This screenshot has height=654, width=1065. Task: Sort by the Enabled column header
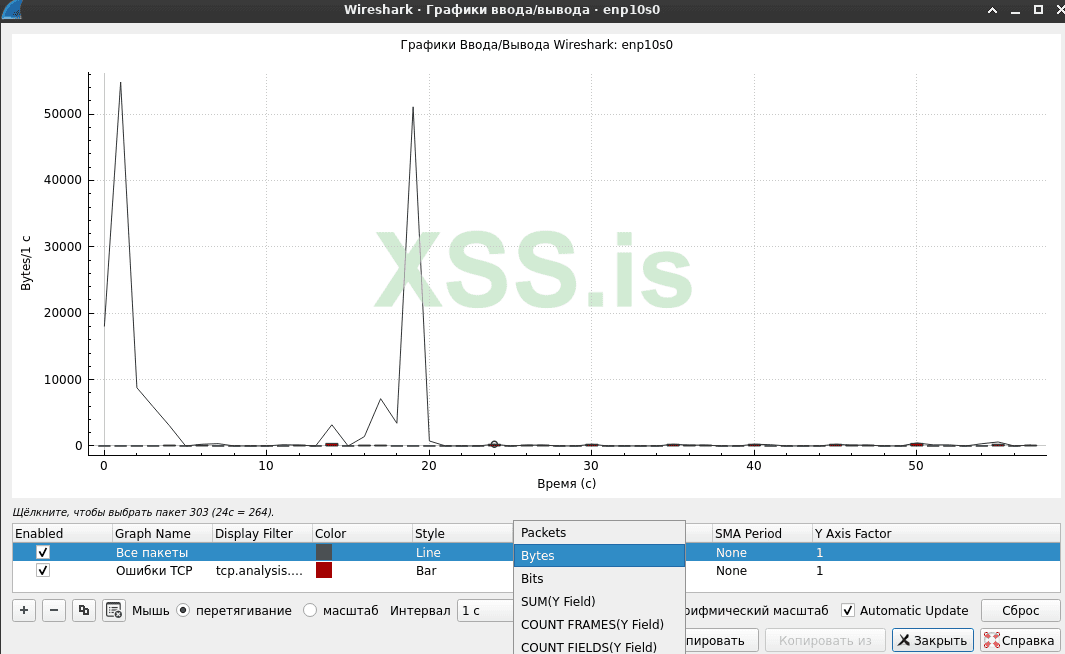point(62,533)
